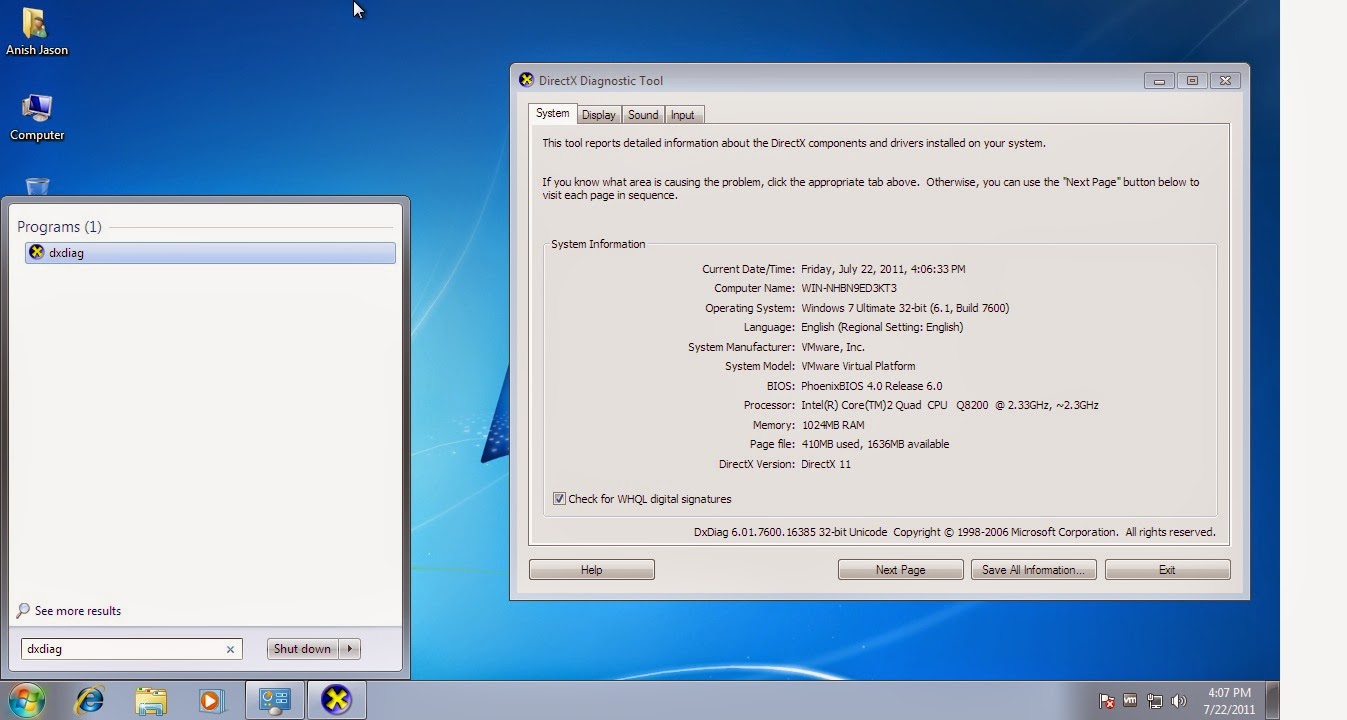Open Windows Explorer from the taskbar

point(151,700)
